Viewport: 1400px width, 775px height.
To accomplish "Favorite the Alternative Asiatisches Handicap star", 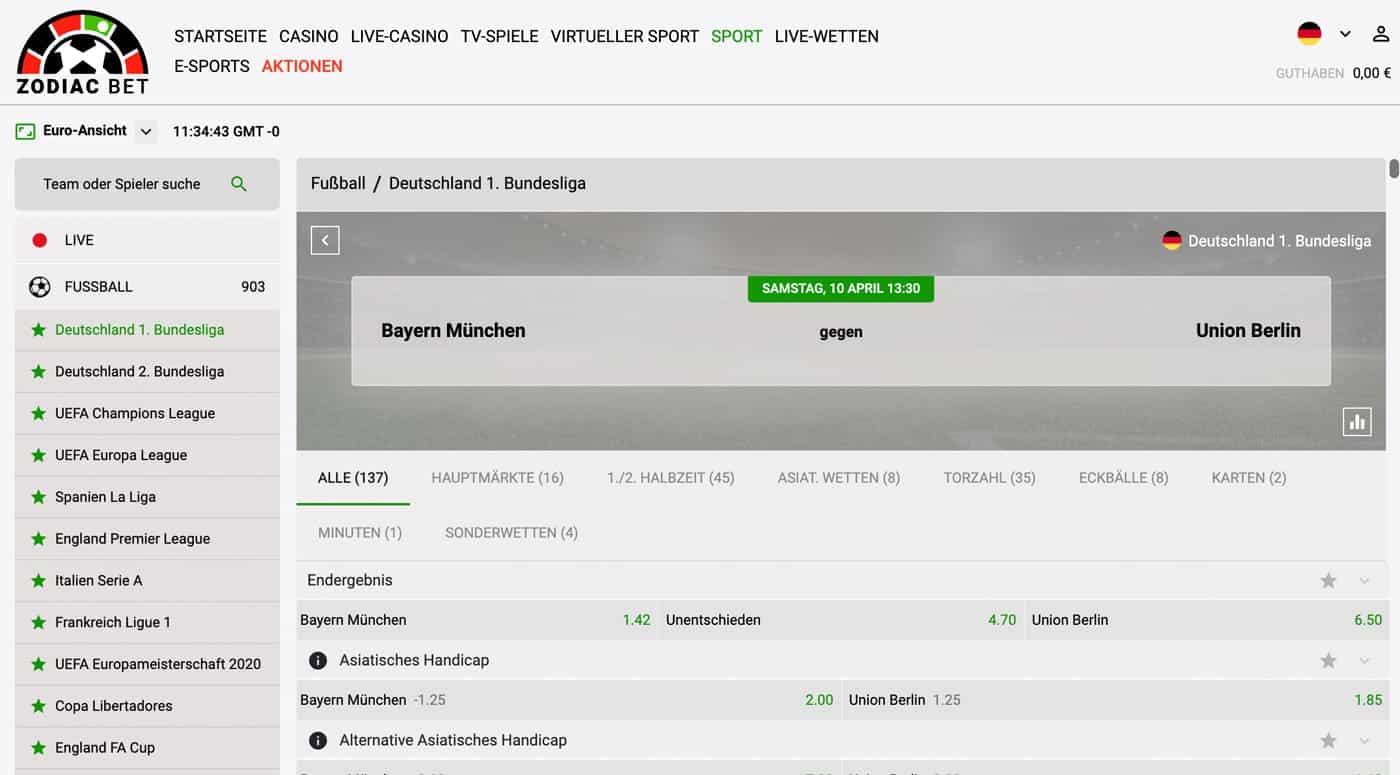I will click(x=1328, y=741).
